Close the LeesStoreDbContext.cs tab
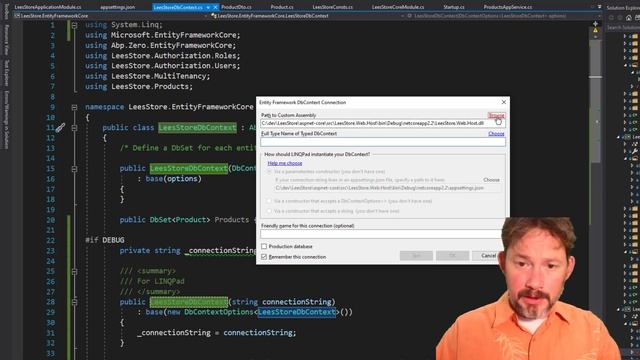Viewport: 640px width, 360px height. coord(215,7)
